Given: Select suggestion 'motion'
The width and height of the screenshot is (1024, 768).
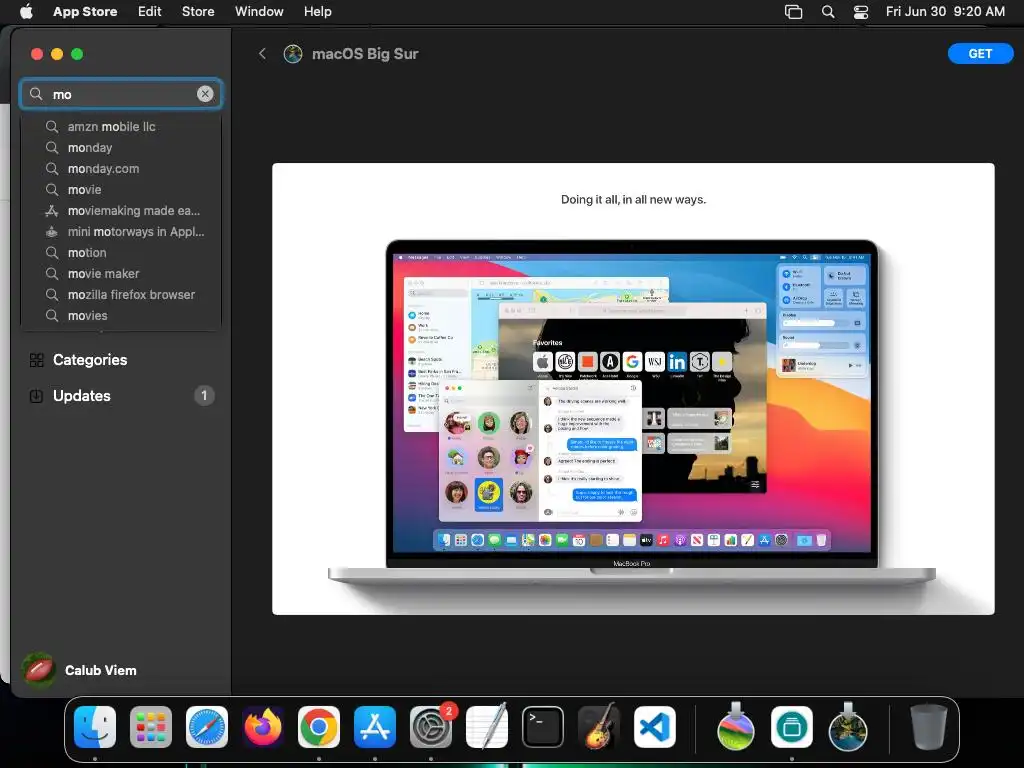Looking at the screenshot, I should pos(121,252).
